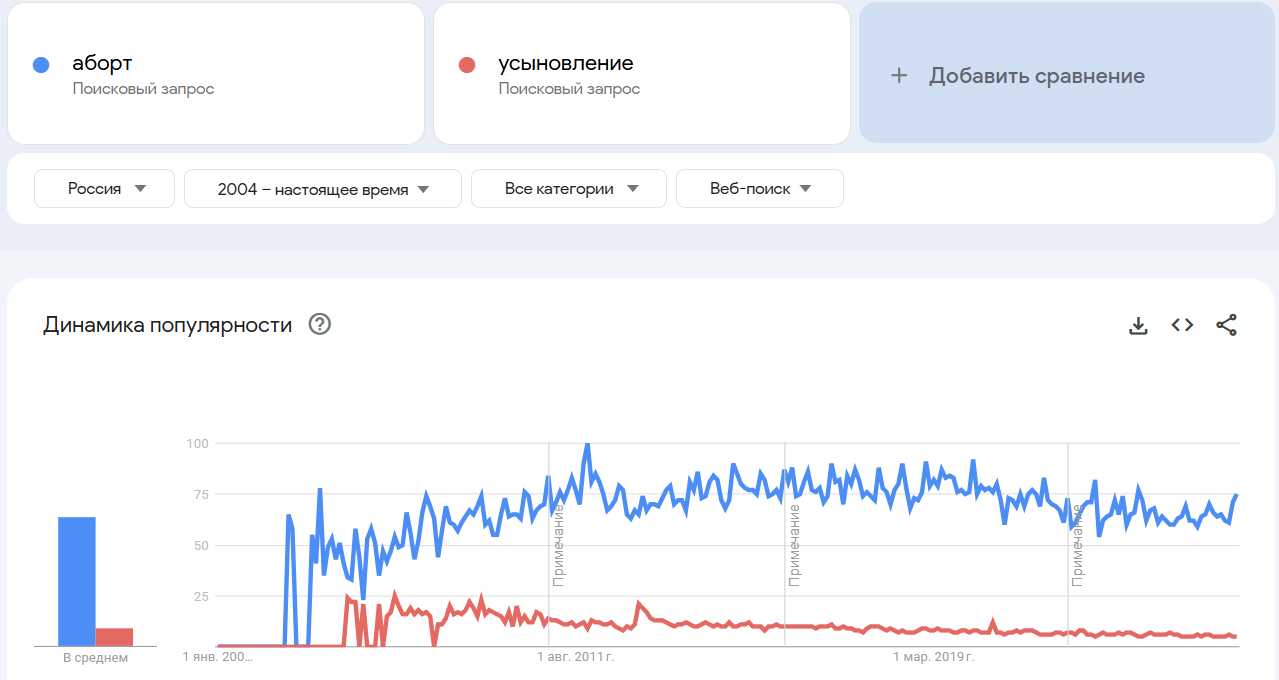The image size is (1279, 680).
Task: Select the «усыновление» search term card
Action: point(641,75)
